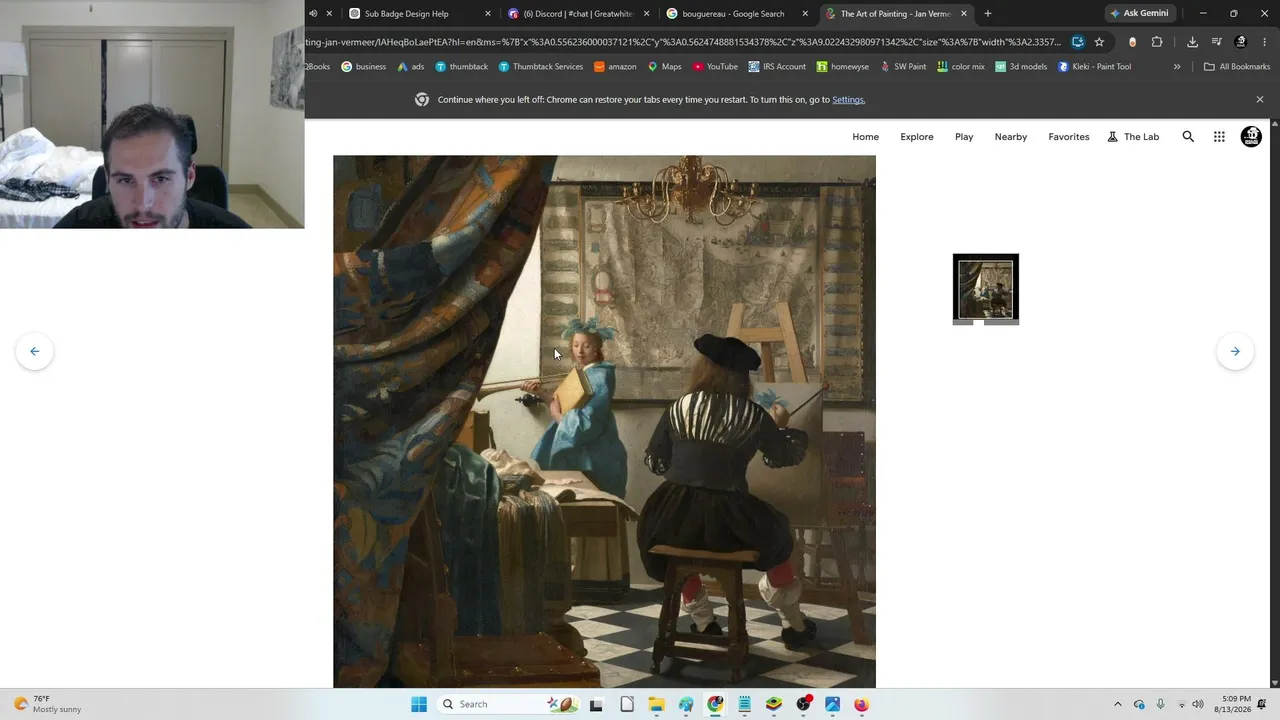1280x720 pixels.
Task: Open the homewyse bookmark
Action: [x=842, y=67]
